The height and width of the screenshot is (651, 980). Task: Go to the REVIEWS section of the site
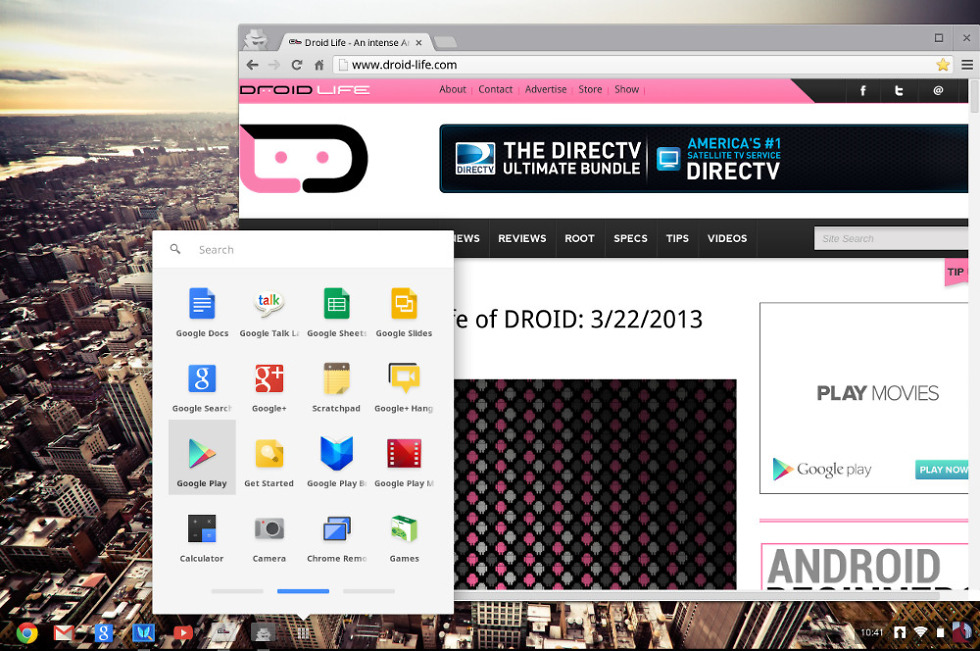click(x=522, y=239)
